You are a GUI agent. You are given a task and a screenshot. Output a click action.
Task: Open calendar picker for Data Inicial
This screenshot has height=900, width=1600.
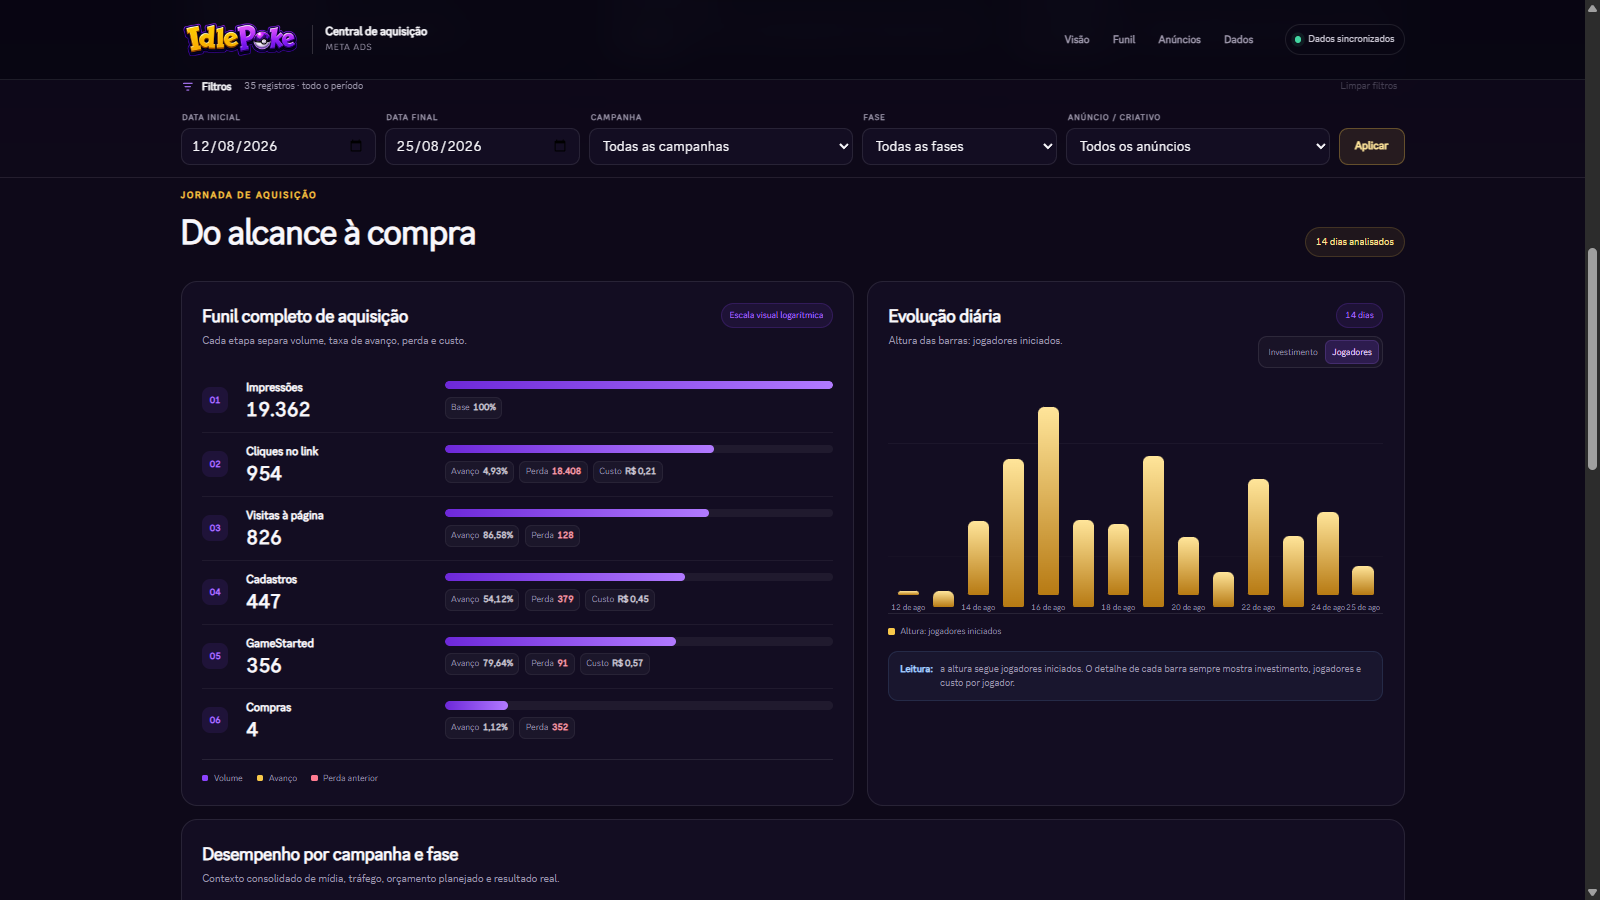(356, 146)
